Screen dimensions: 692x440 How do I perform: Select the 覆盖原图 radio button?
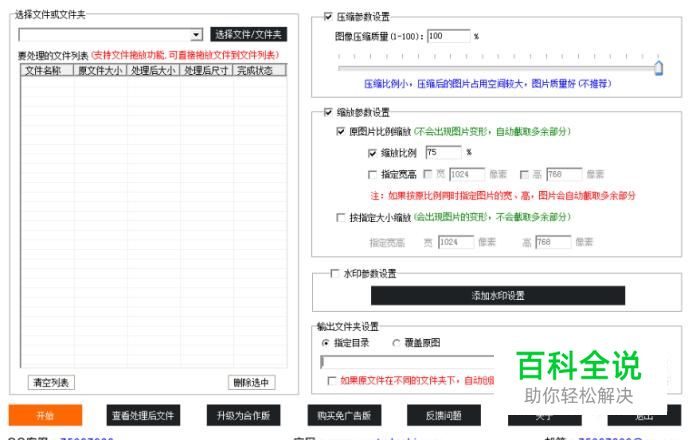click(396, 343)
